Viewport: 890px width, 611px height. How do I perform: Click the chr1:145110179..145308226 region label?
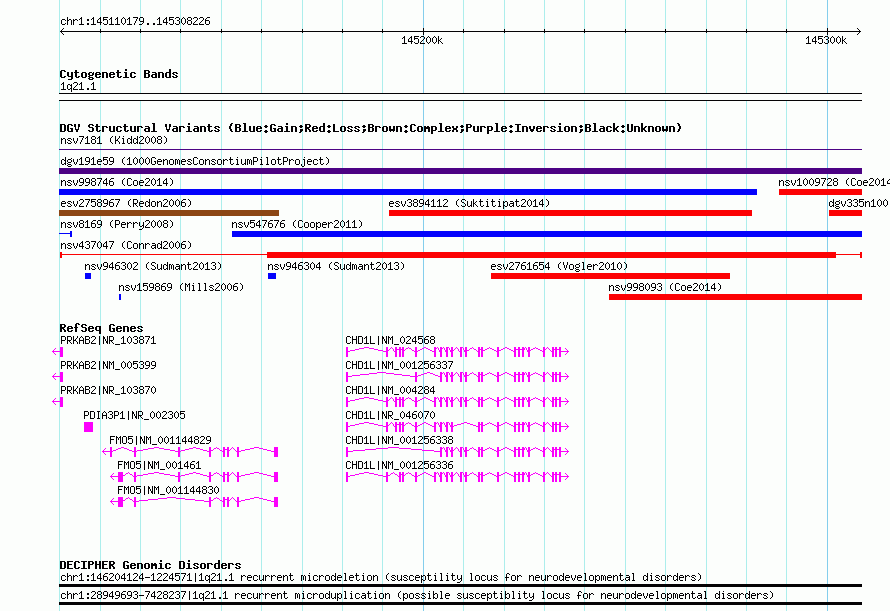[x=135, y=22]
